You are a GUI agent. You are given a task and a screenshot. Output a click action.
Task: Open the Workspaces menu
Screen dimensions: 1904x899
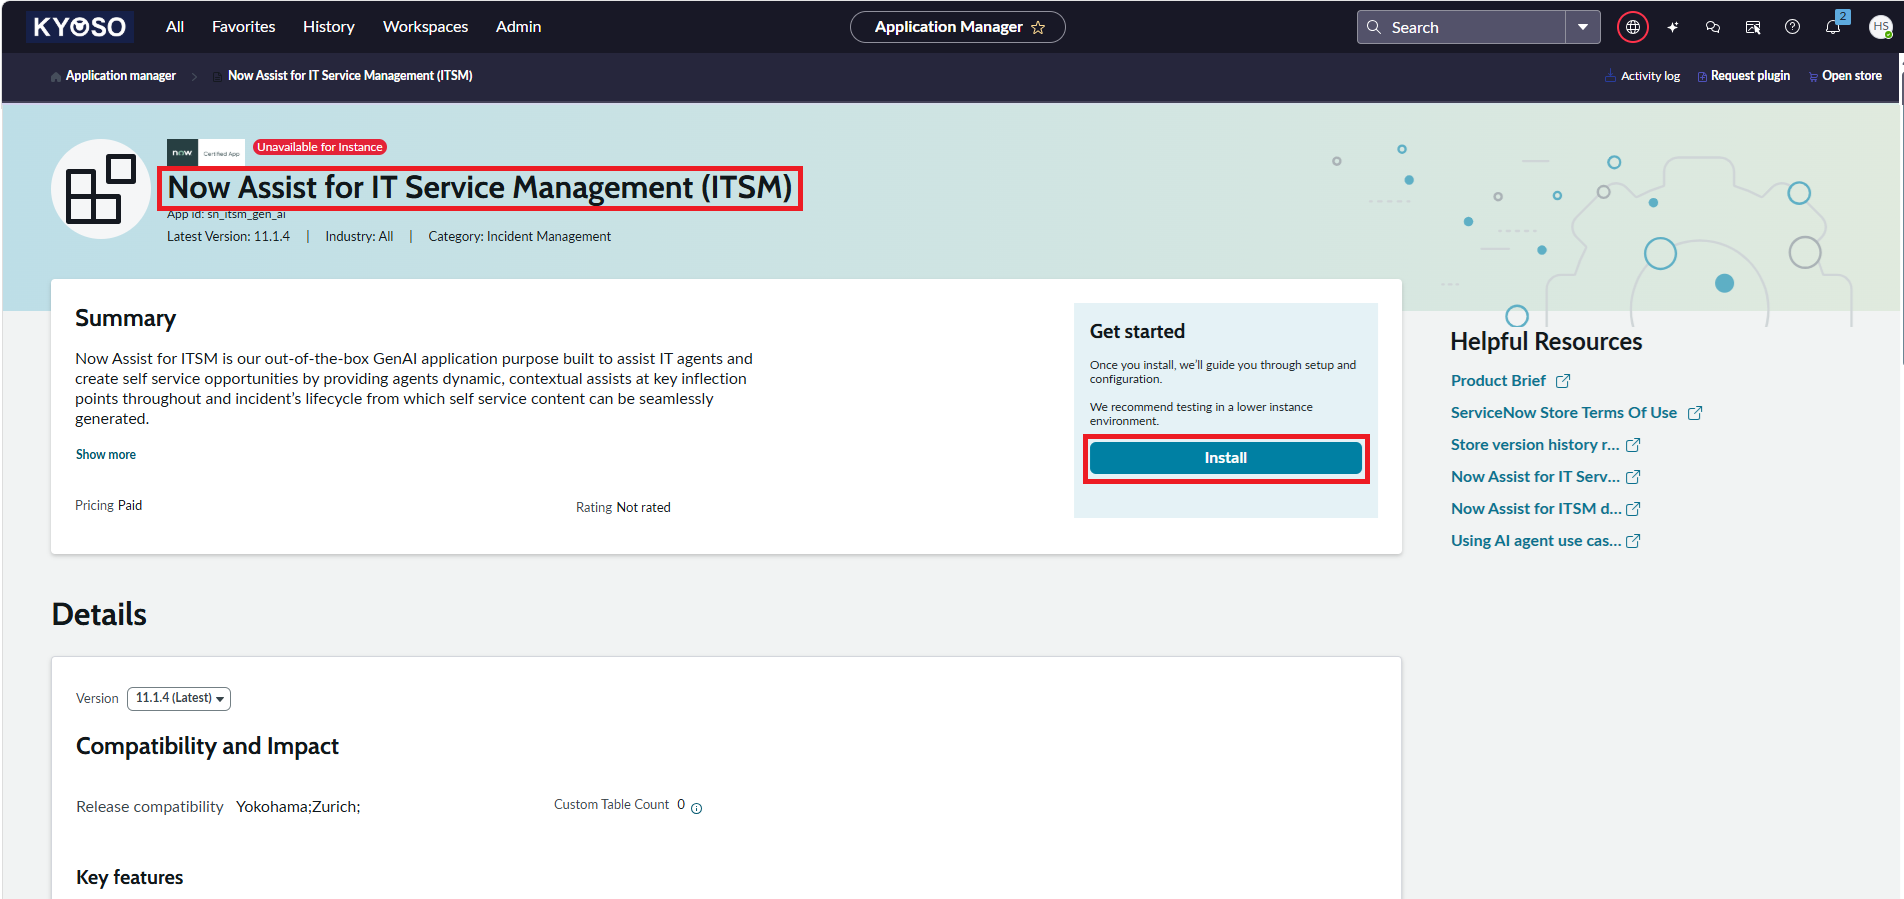[425, 27]
